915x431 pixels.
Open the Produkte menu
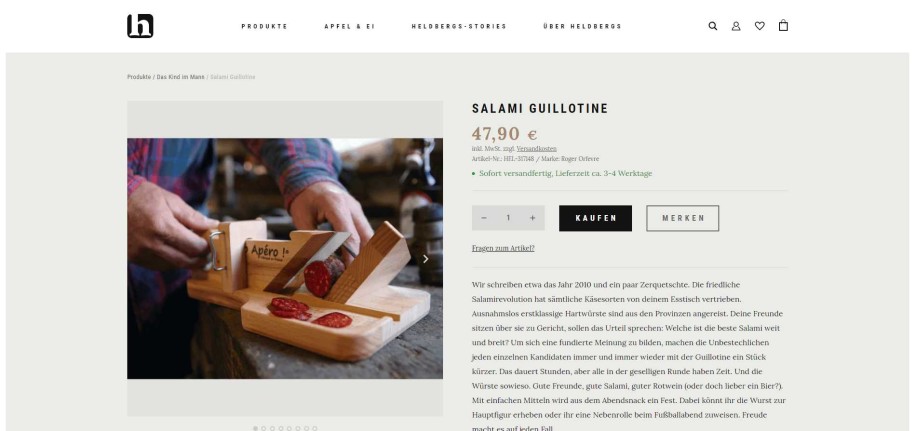coord(264,26)
